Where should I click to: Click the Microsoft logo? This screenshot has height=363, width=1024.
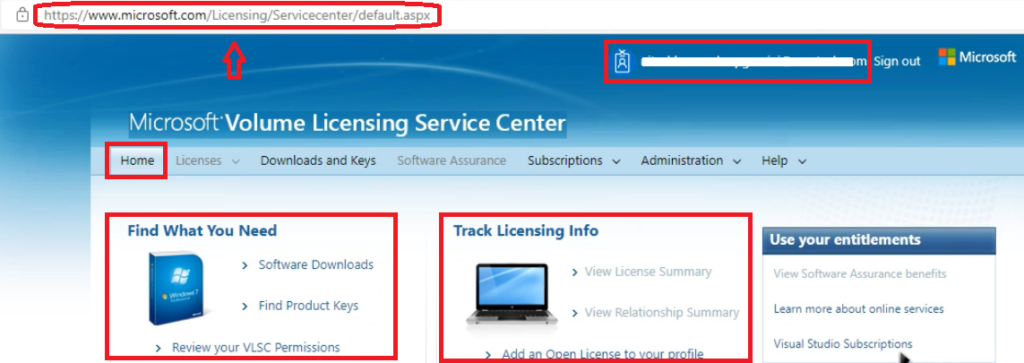[x=977, y=57]
